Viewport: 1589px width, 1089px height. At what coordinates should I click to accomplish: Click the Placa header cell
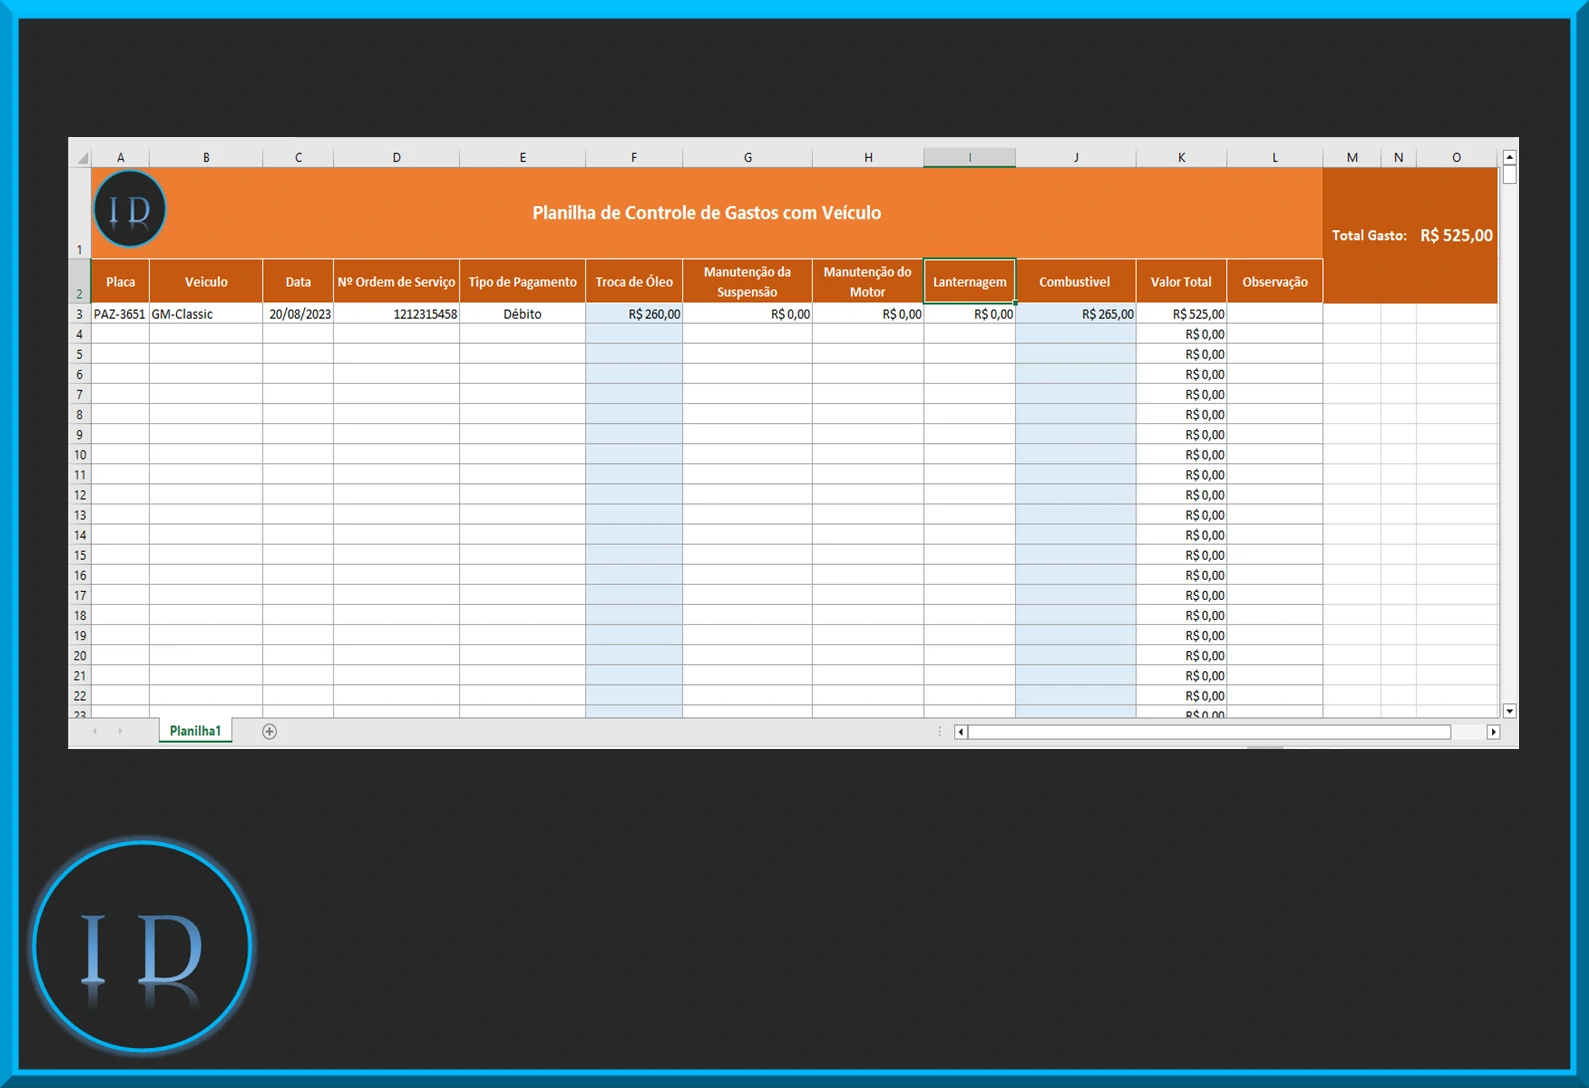(x=121, y=282)
